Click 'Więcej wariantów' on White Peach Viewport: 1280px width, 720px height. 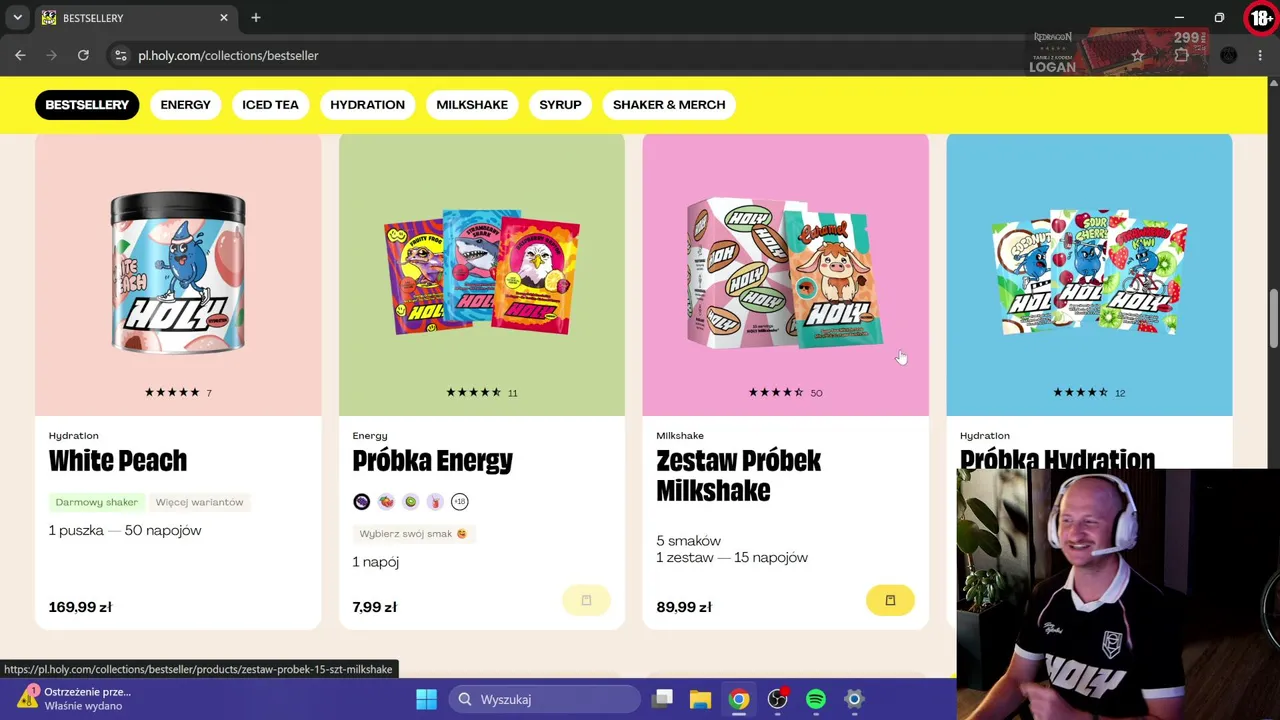pos(199,502)
